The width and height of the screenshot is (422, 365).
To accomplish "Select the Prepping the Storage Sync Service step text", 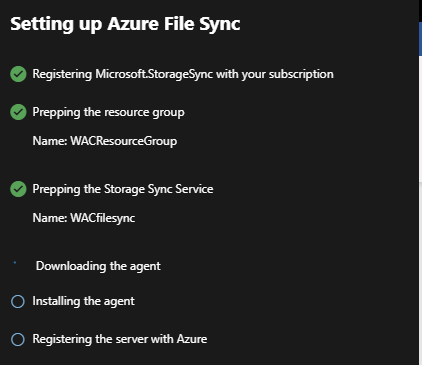I will pos(123,189).
